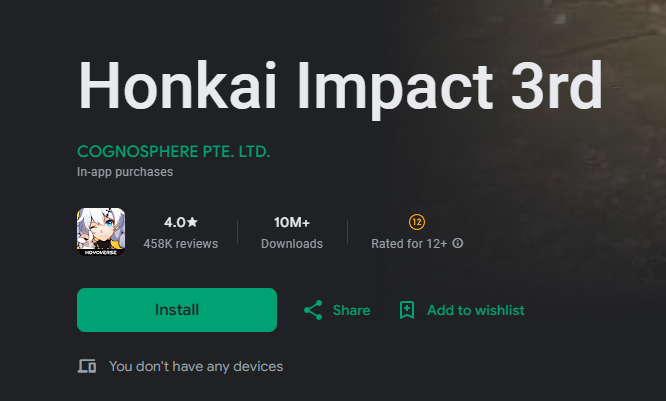
Task: Click the In-app purchases label
Action: tap(125, 172)
